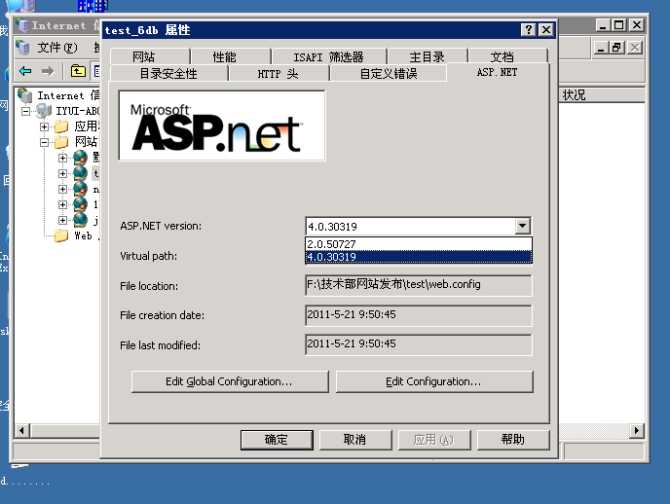Click Edit Configuration button
The image size is (670, 504).
point(435,381)
